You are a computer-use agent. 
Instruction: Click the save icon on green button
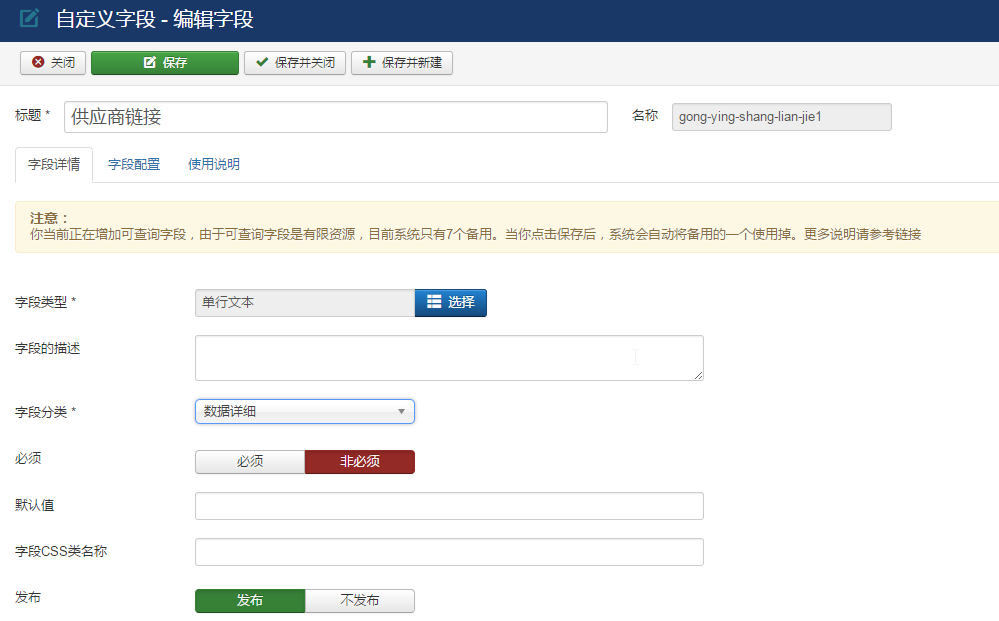click(150, 63)
